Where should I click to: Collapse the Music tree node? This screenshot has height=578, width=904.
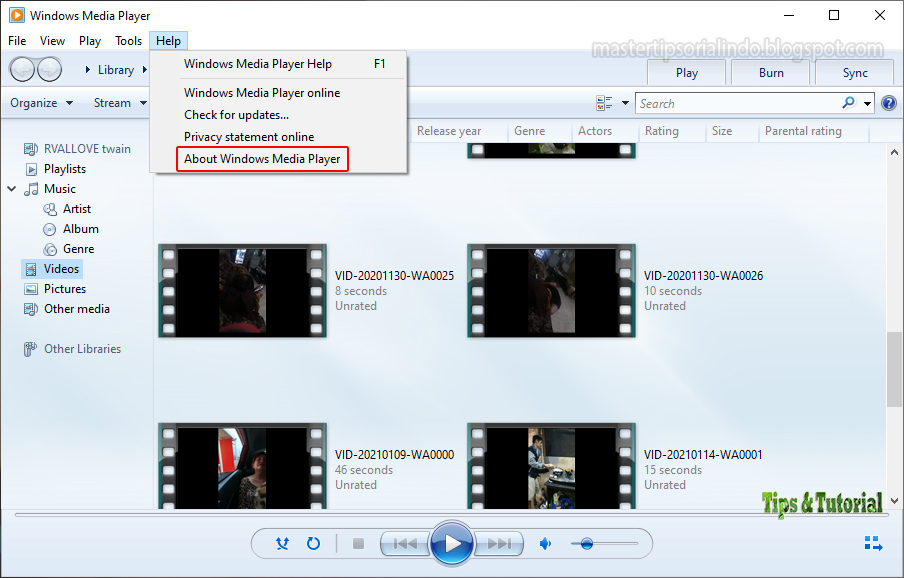tap(11, 189)
